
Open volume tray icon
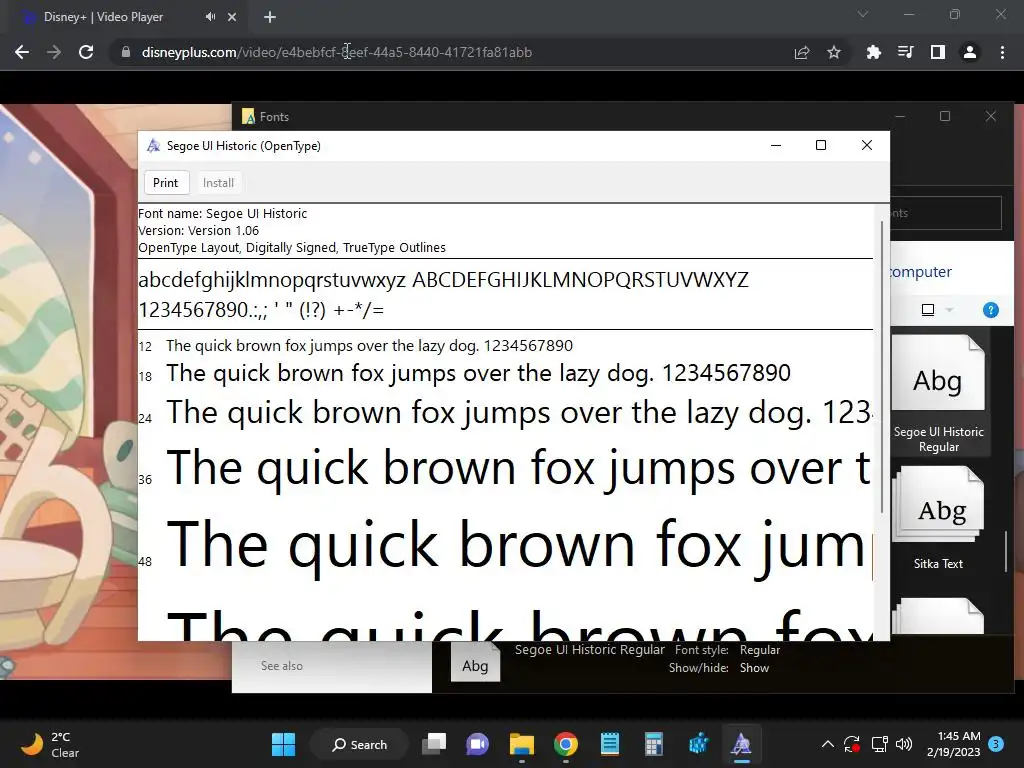tap(904, 744)
